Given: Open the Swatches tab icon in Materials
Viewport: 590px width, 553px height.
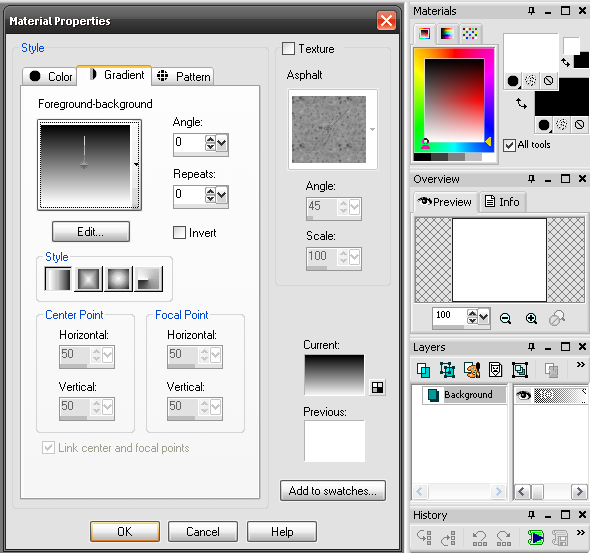Looking at the screenshot, I should pyautogui.click(x=470, y=34).
